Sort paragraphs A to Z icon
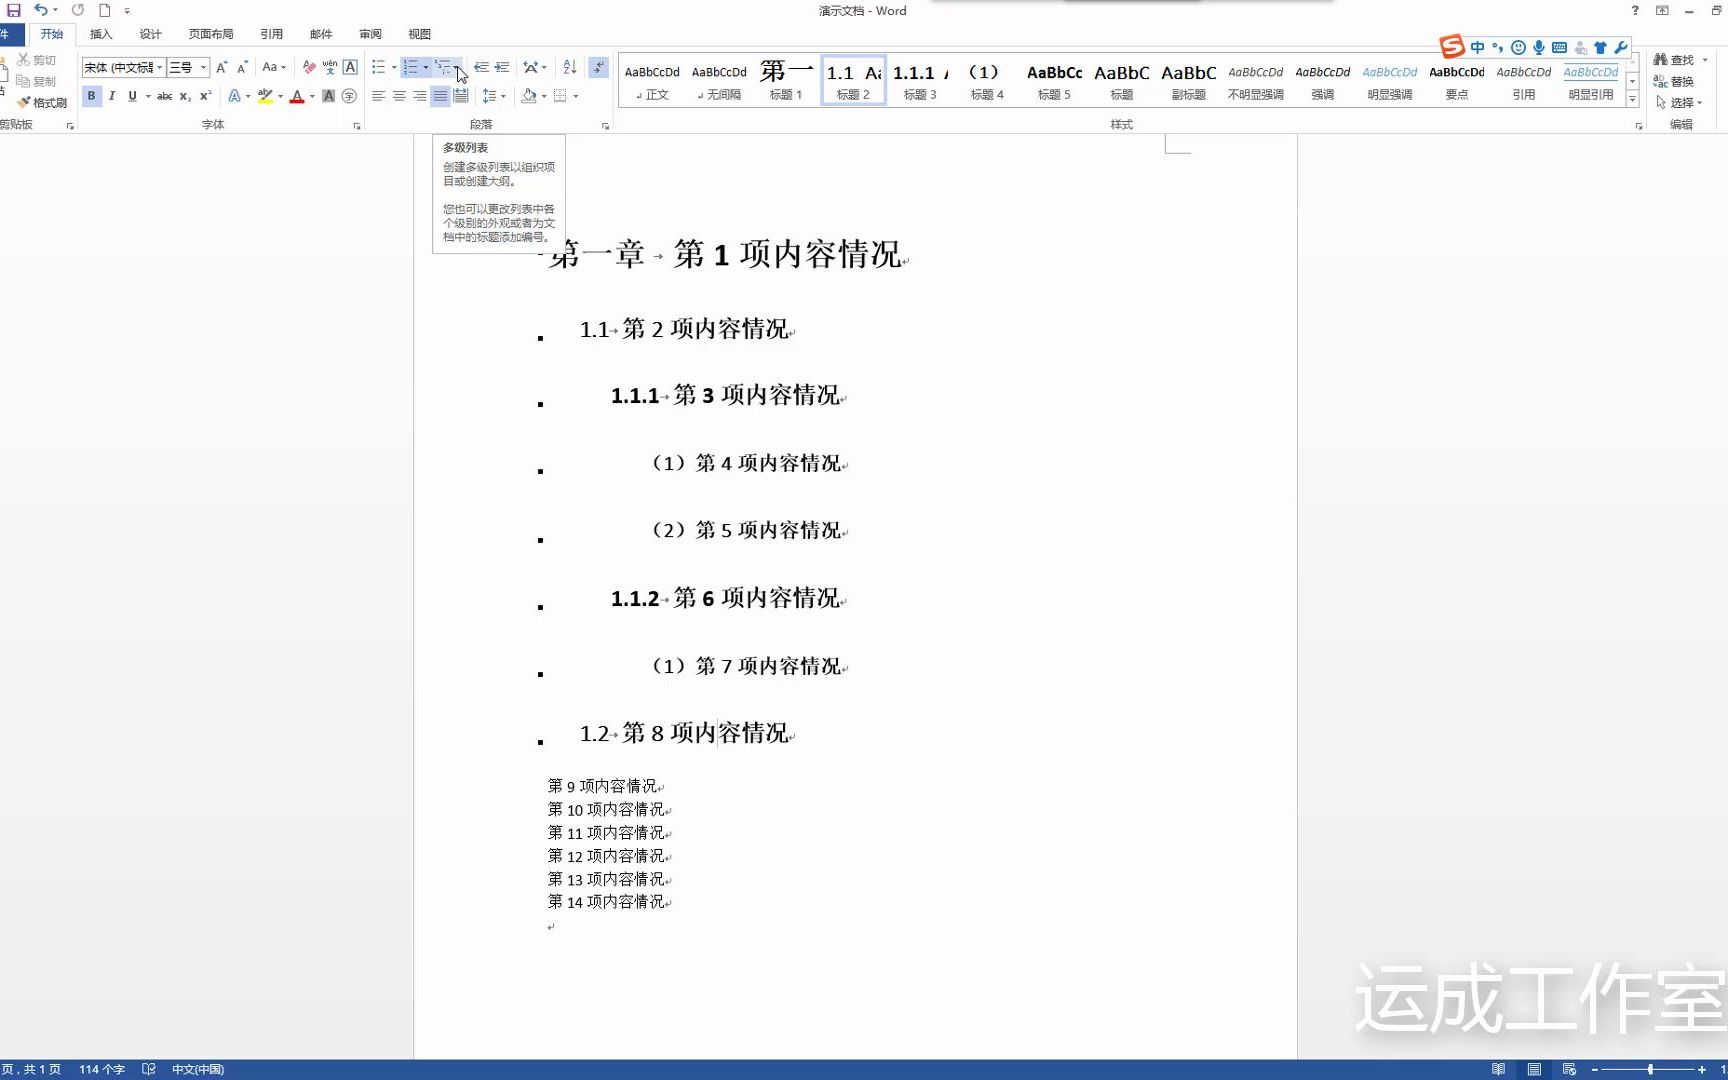The image size is (1728, 1080). 570,67
